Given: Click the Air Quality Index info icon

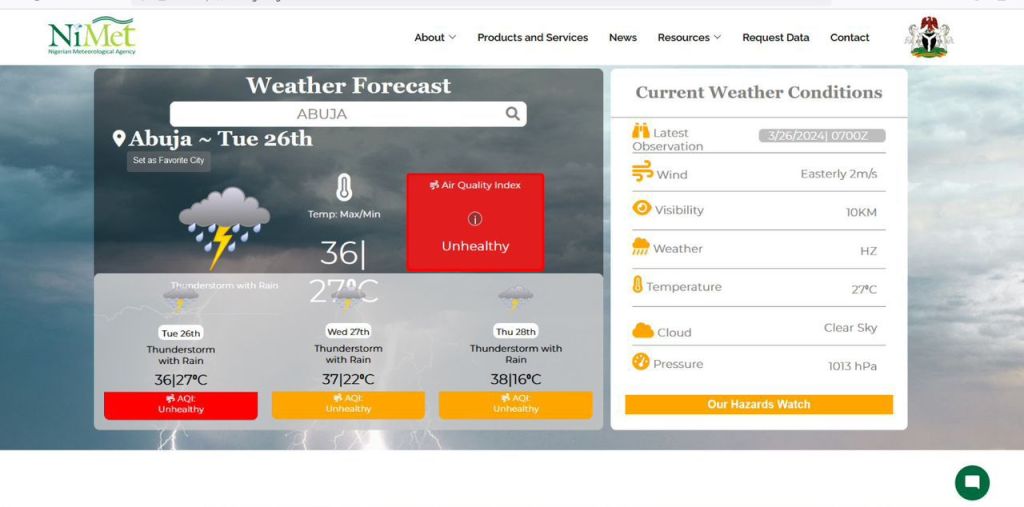Looking at the screenshot, I should pos(475,219).
